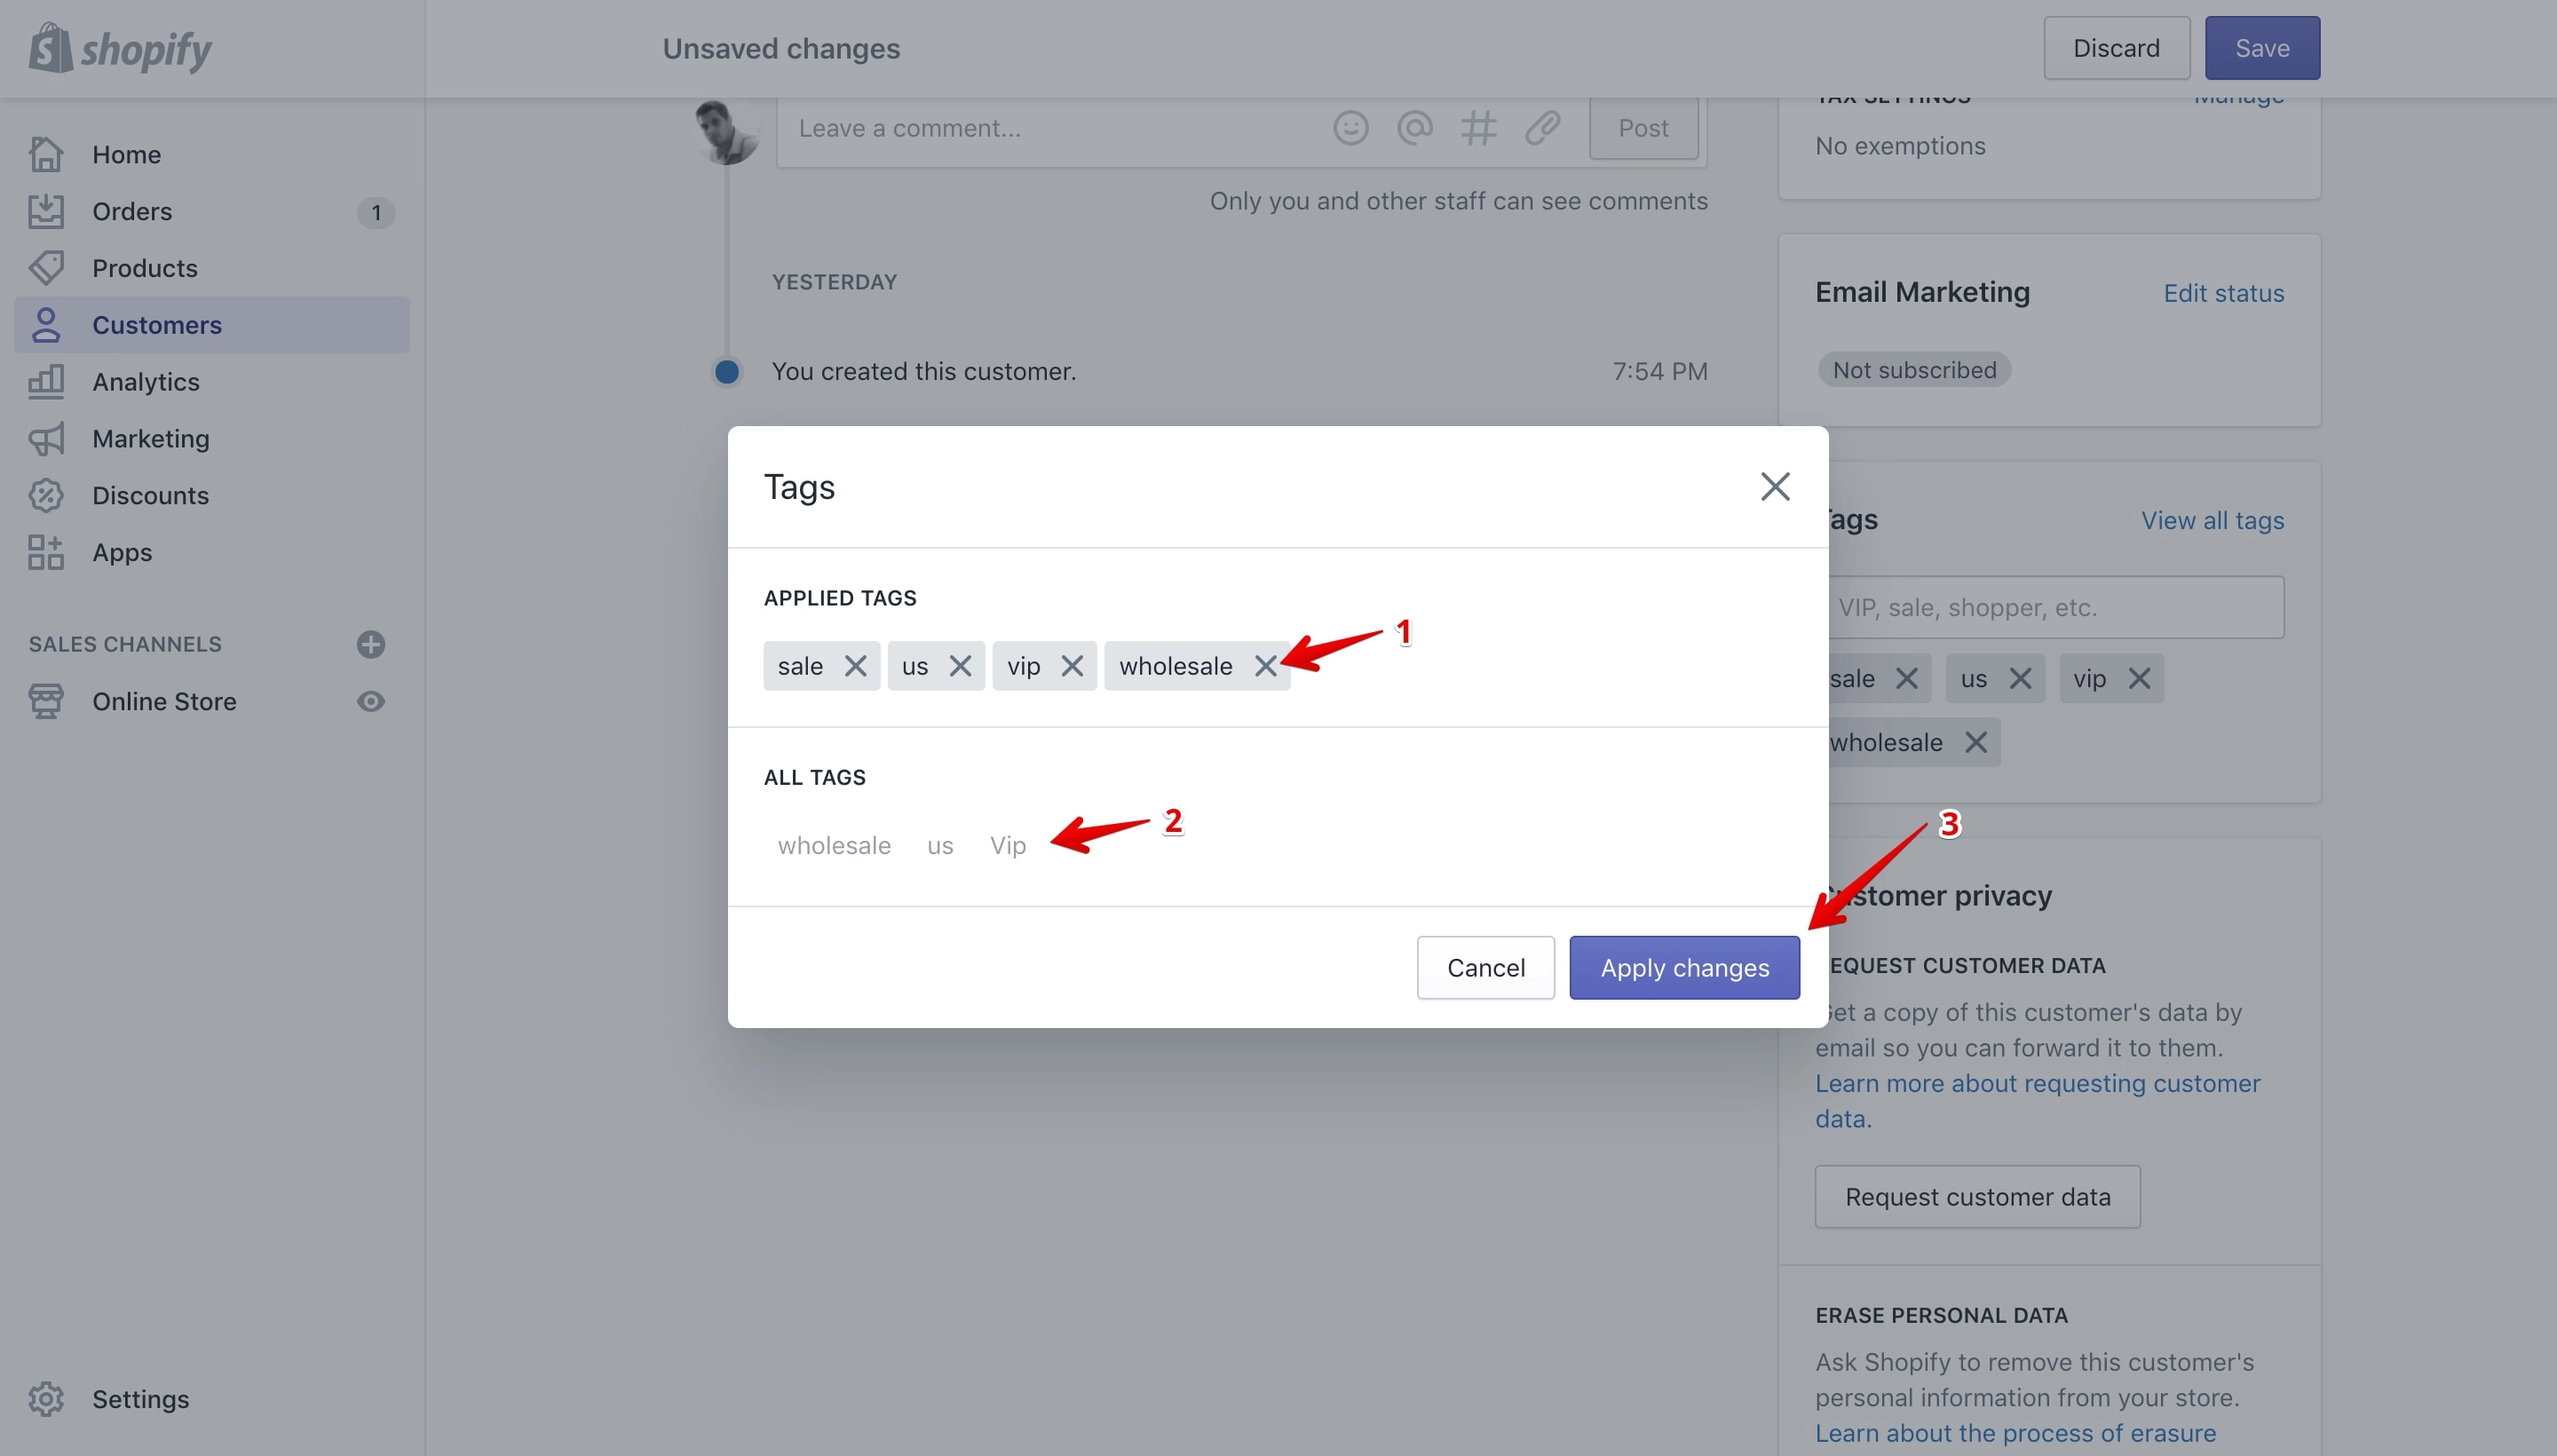Remove wholesale tag in dialog
The image size is (2557, 1456).
[x=1265, y=666]
